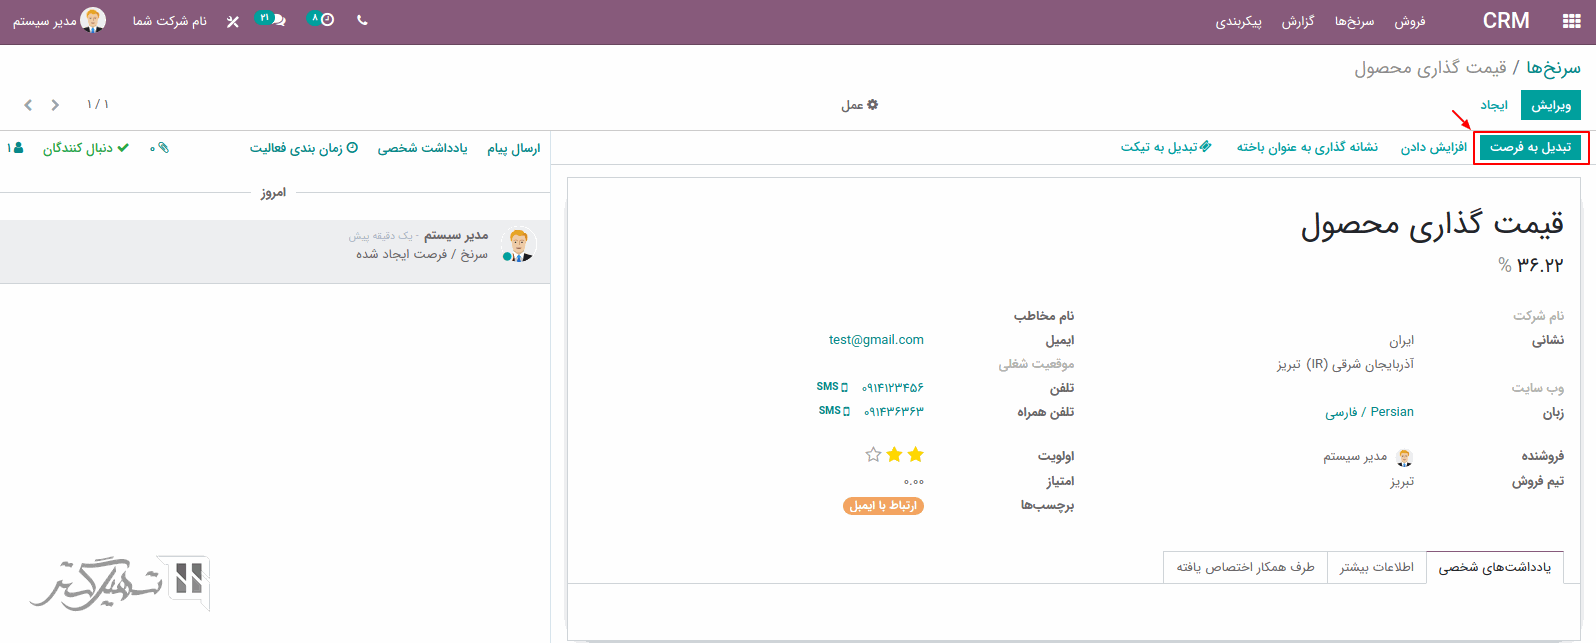Viewport: 1596px width, 643px height.
Task: Switch to یادداشت‌های شخصی tab
Action: pyautogui.click(x=1495, y=567)
